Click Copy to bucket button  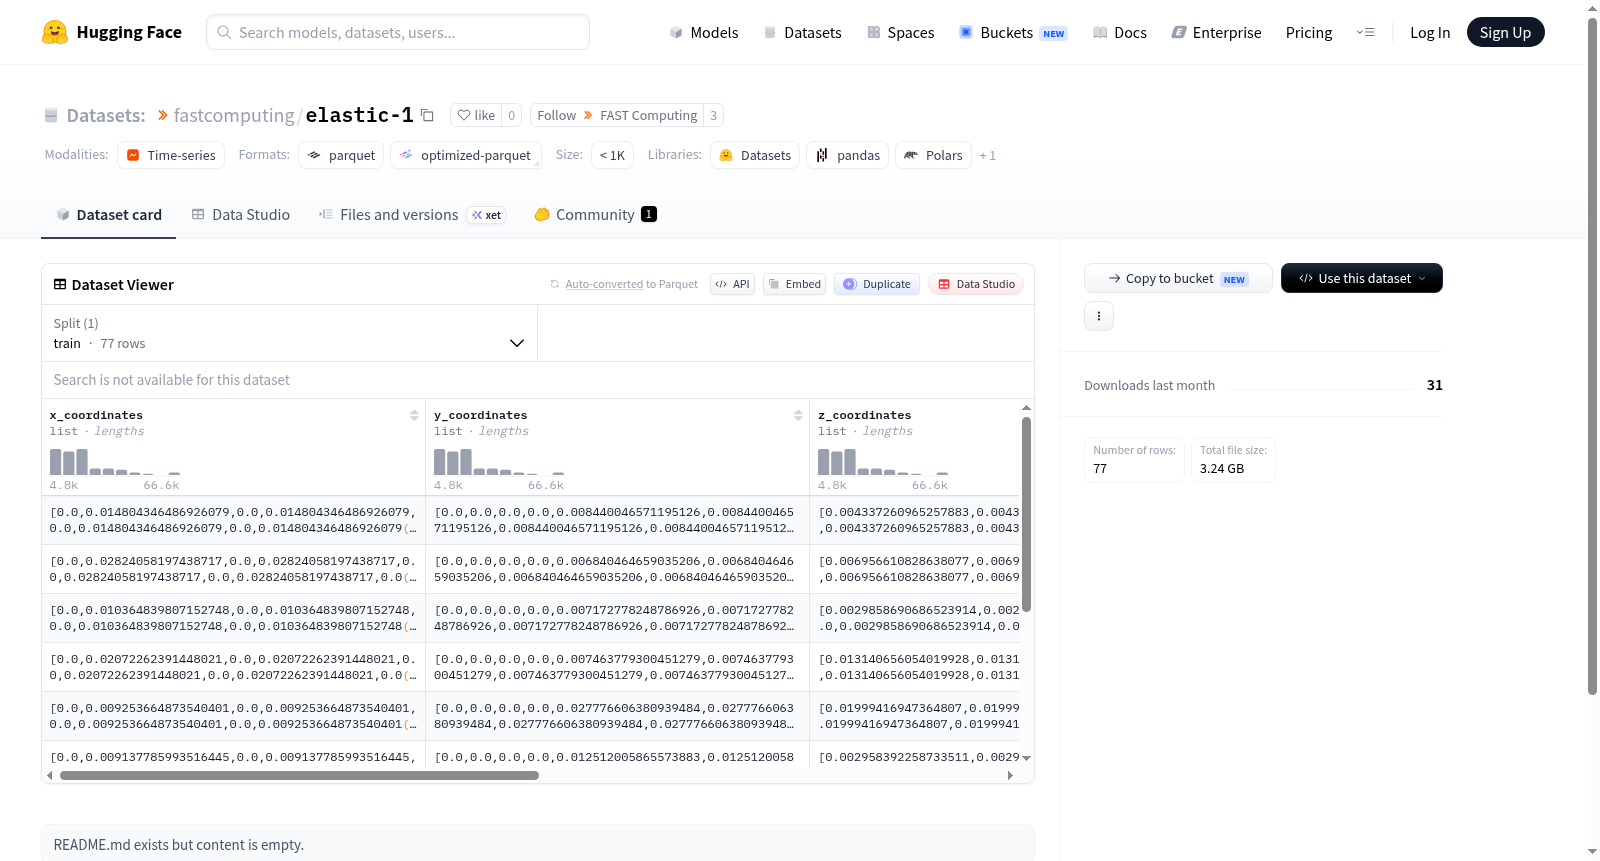click(1178, 278)
